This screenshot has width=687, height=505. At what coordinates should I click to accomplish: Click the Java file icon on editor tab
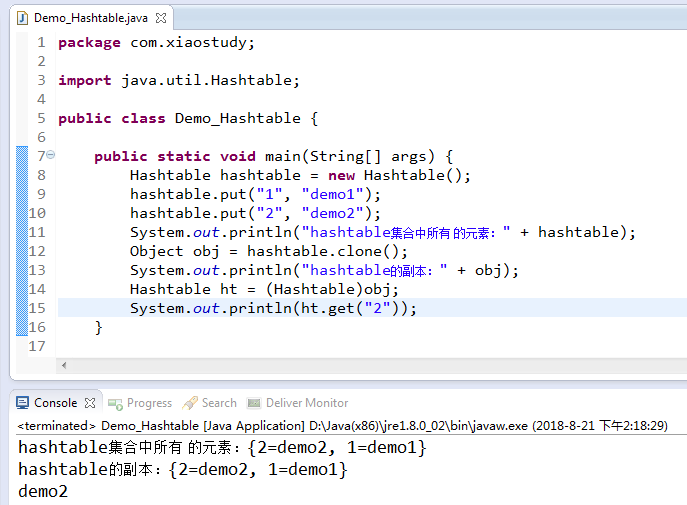click(x=22, y=18)
